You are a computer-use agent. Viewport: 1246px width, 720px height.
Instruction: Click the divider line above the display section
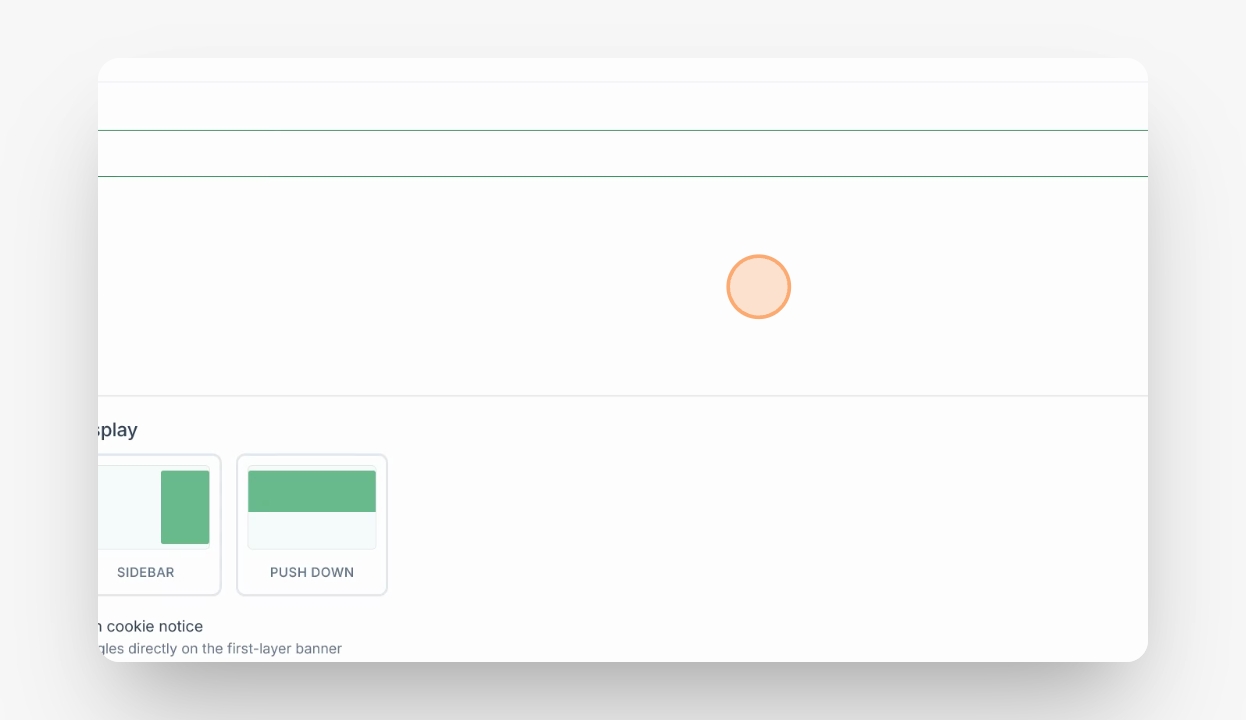tap(623, 396)
